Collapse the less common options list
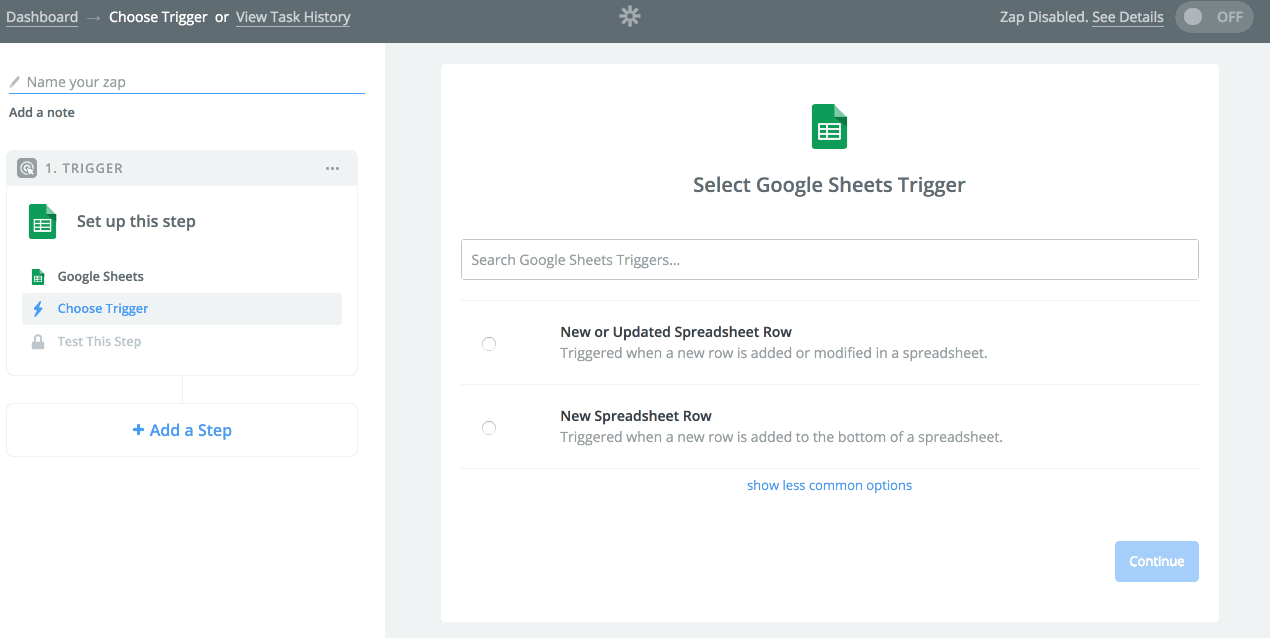Image resolution: width=1270 pixels, height=638 pixels. click(829, 485)
